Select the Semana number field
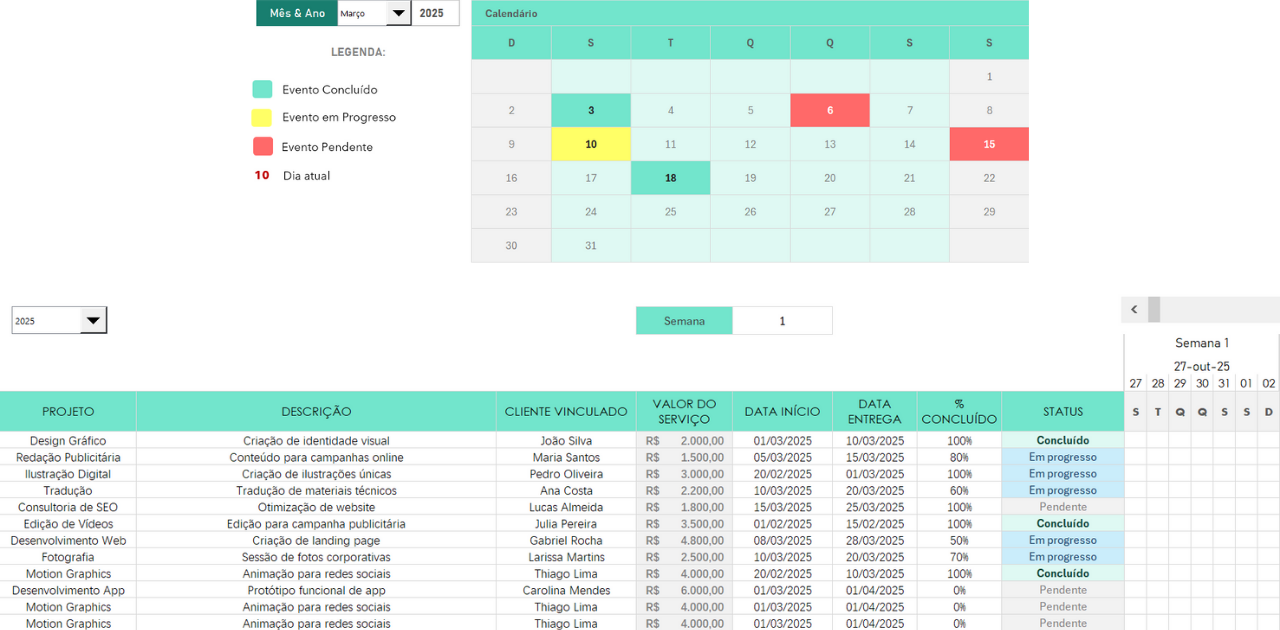 point(782,321)
